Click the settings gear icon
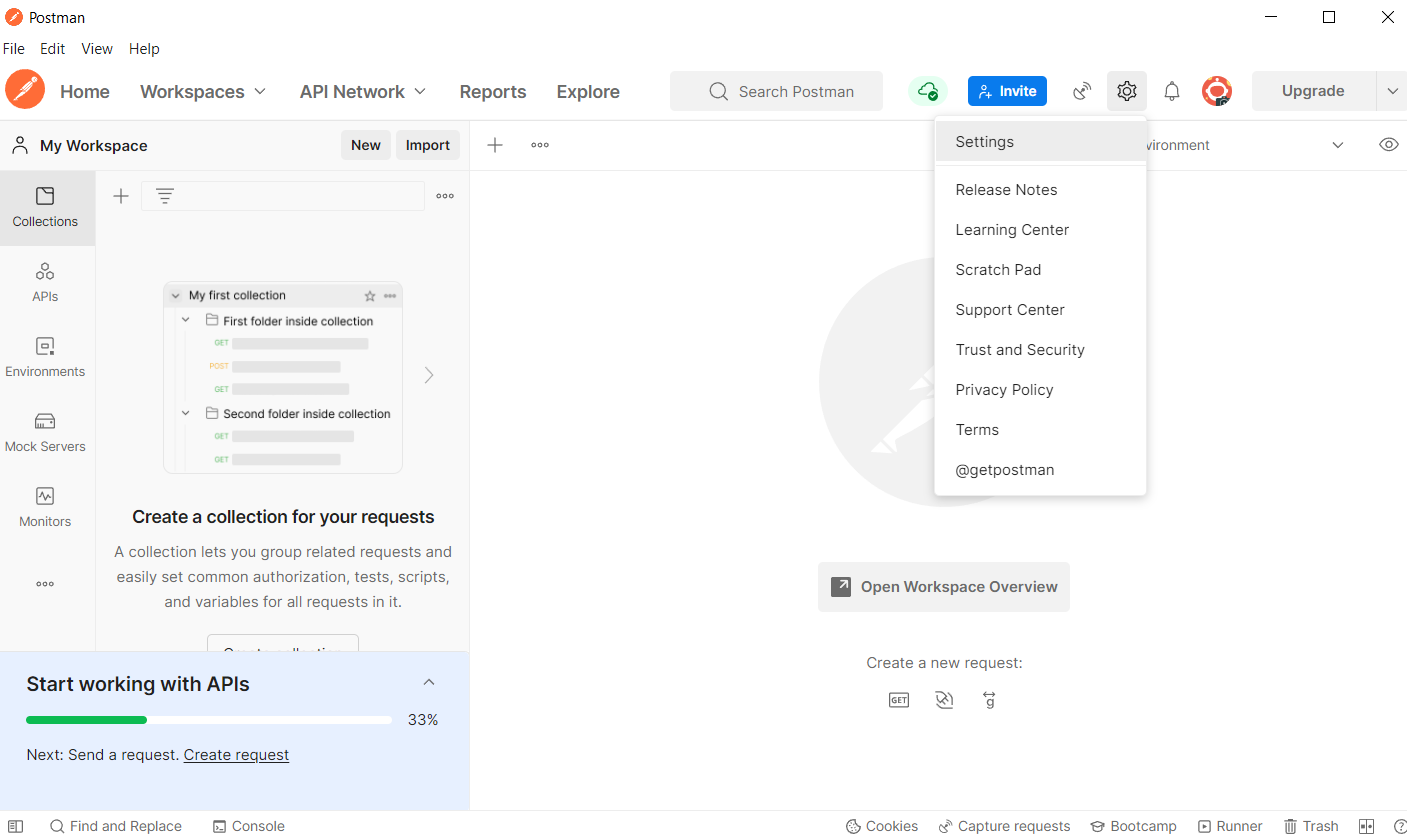Image resolution: width=1407 pixels, height=834 pixels. click(x=1127, y=91)
